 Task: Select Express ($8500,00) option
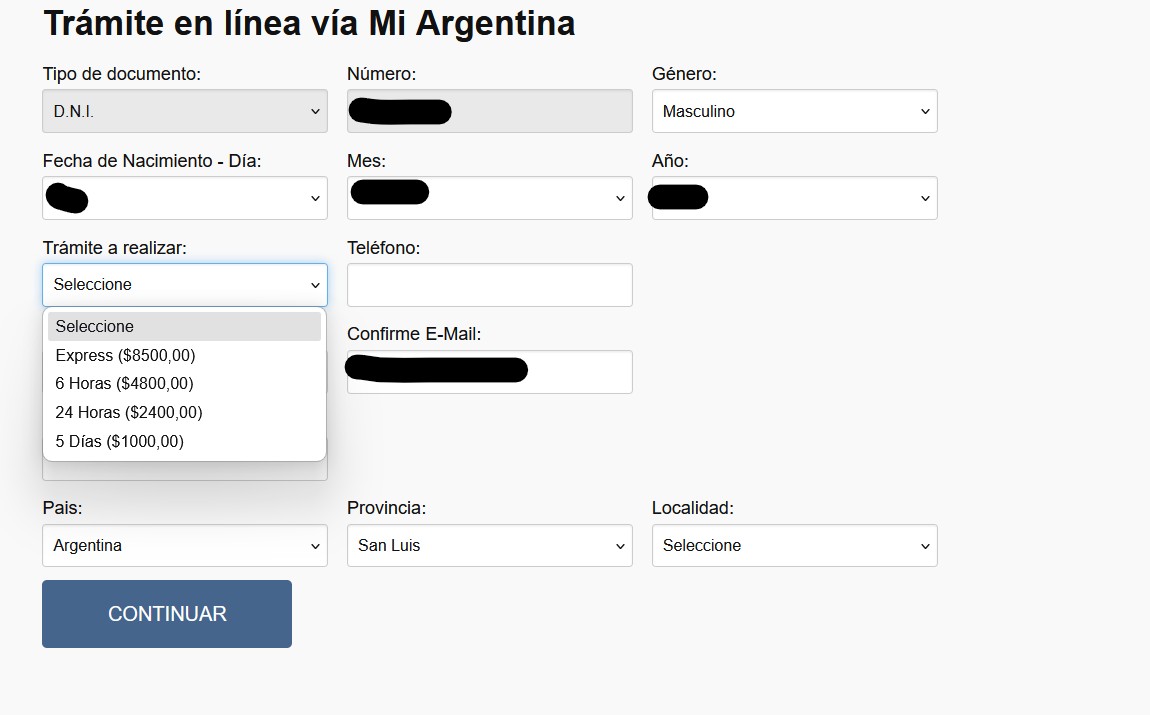tap(185, 355)
